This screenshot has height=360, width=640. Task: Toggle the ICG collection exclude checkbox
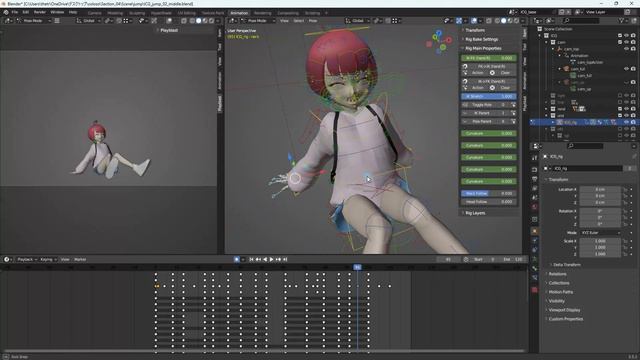pos(620,36)
